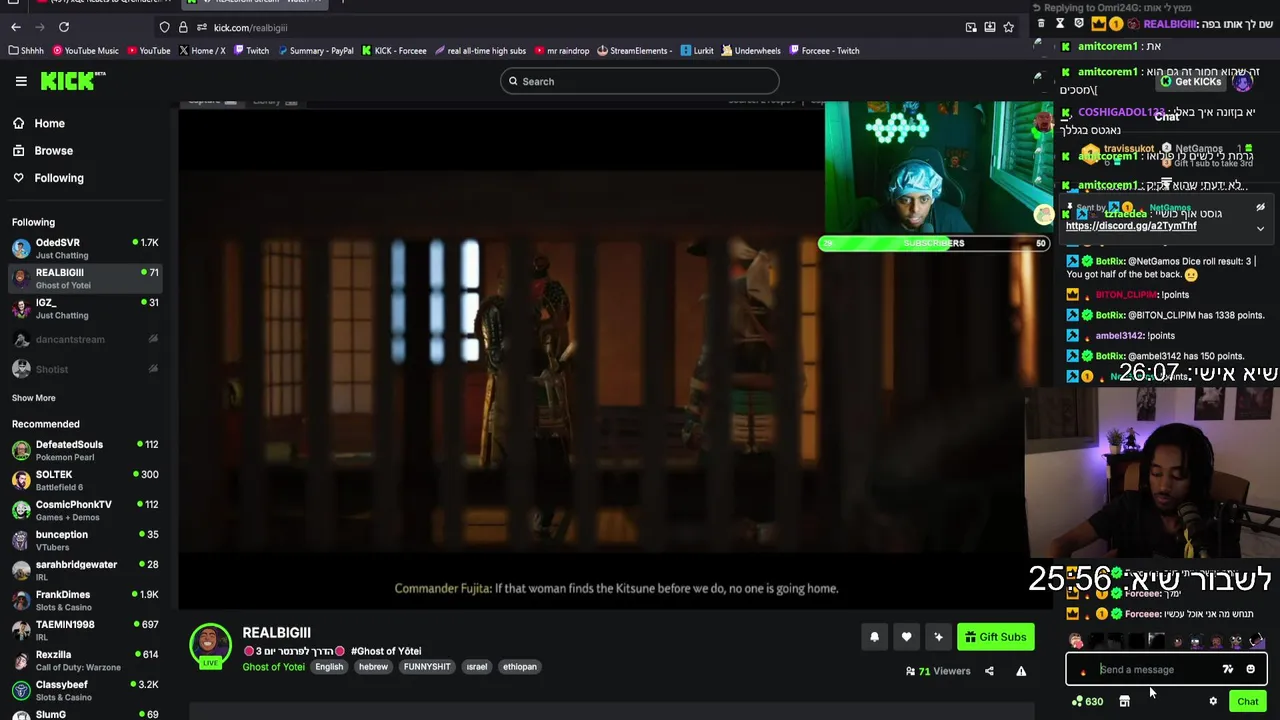Open REALBIGIII followed channel
Screen dimensions: 1280x720
[85, 278]
